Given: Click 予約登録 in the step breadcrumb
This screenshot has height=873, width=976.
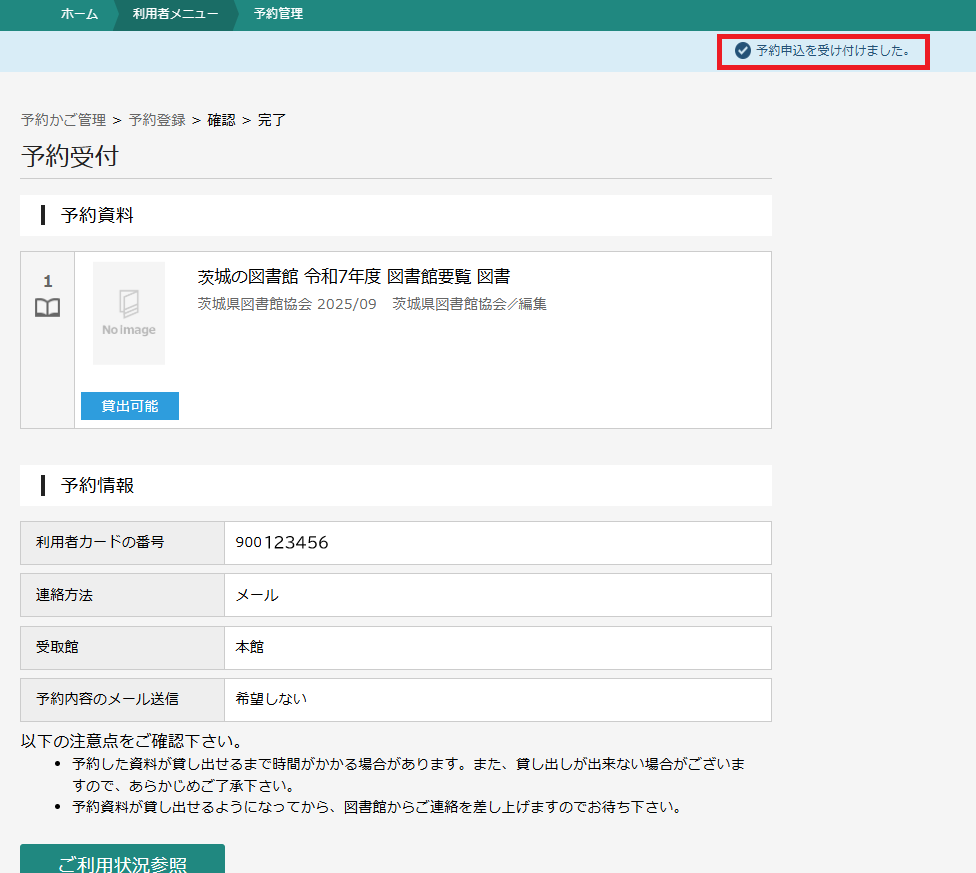Looking at the screenshot, I should coord(157,120).
